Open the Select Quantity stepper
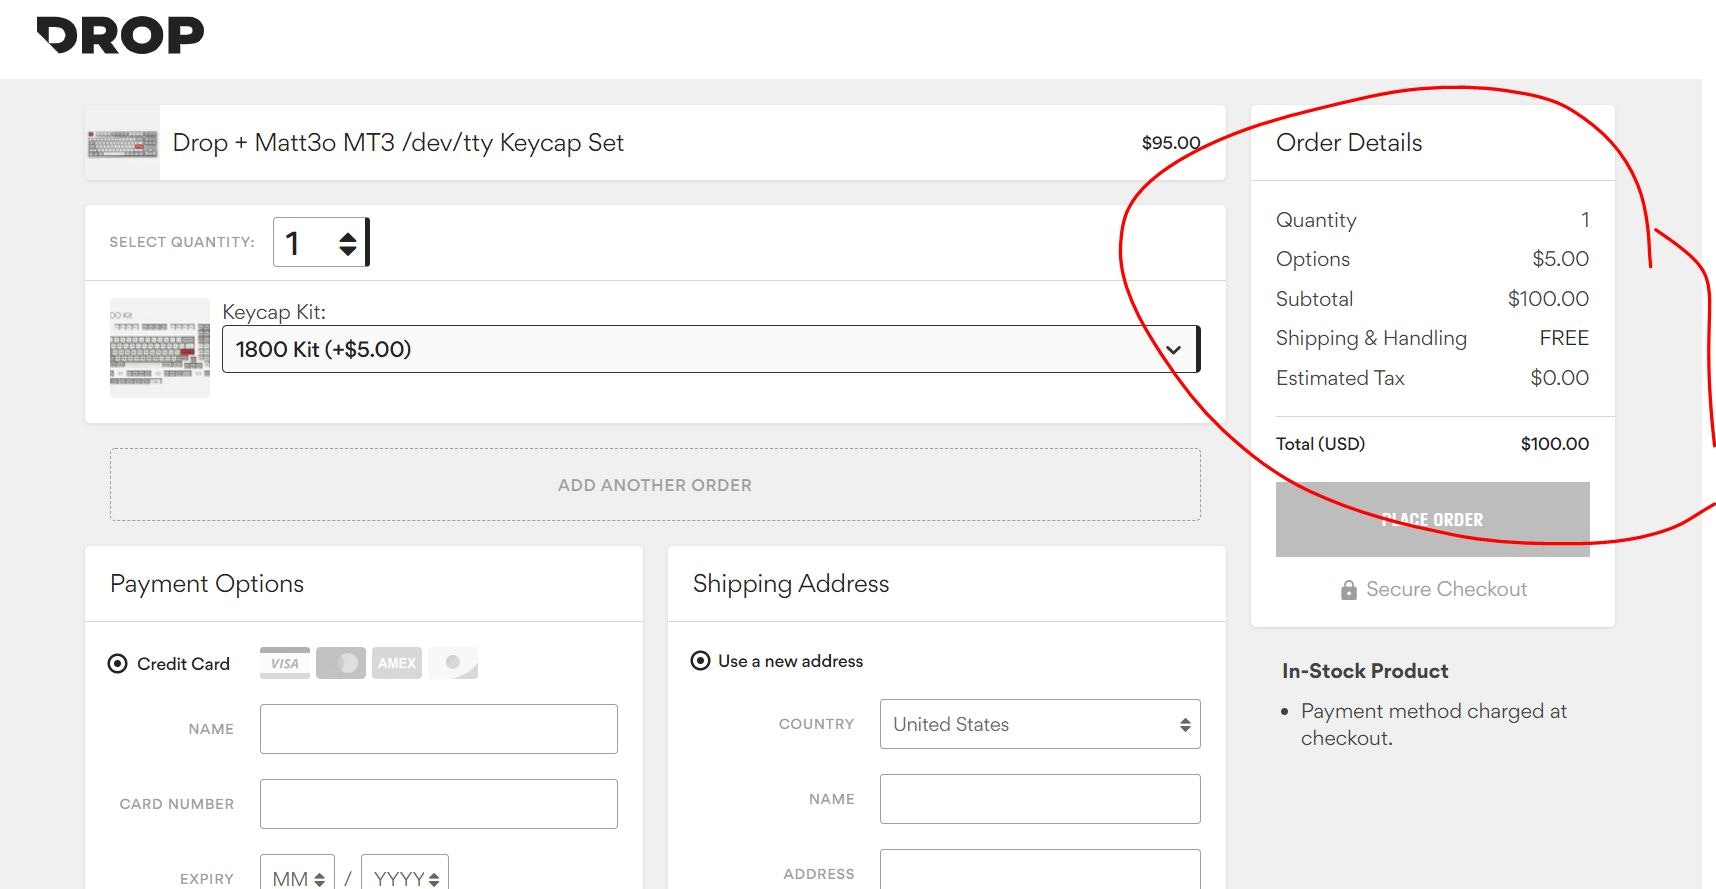1716x889 pixels. click(320, 243)
